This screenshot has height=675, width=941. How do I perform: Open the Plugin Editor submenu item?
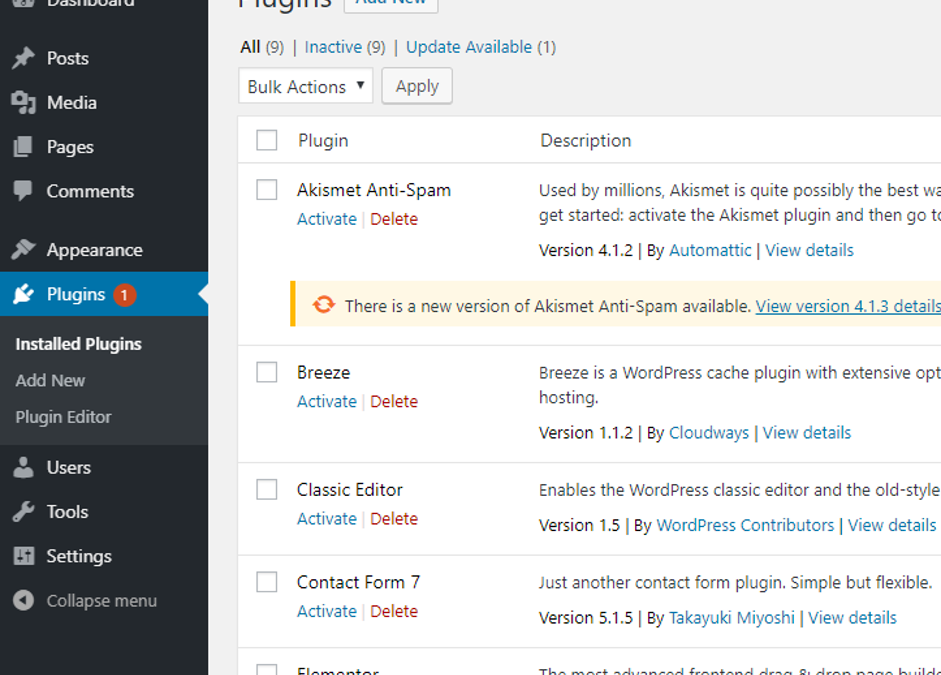click(64, 417)
